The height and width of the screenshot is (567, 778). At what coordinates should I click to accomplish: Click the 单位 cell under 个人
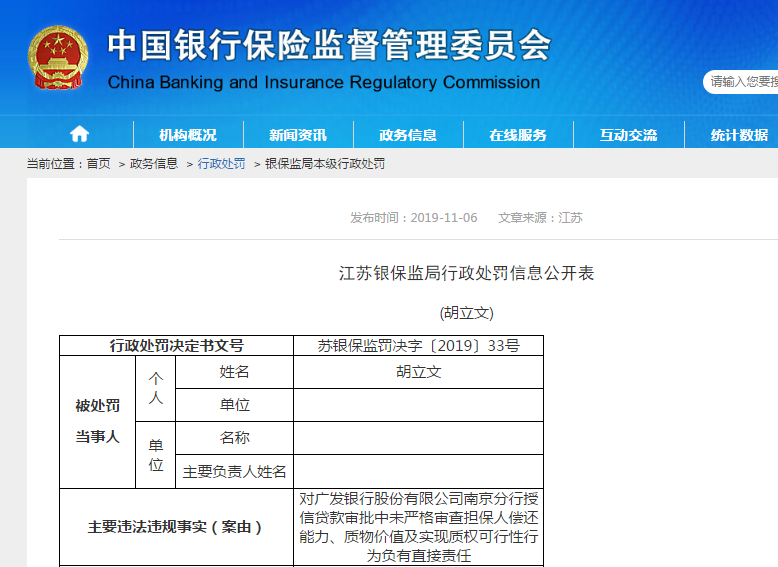(235, 405)
